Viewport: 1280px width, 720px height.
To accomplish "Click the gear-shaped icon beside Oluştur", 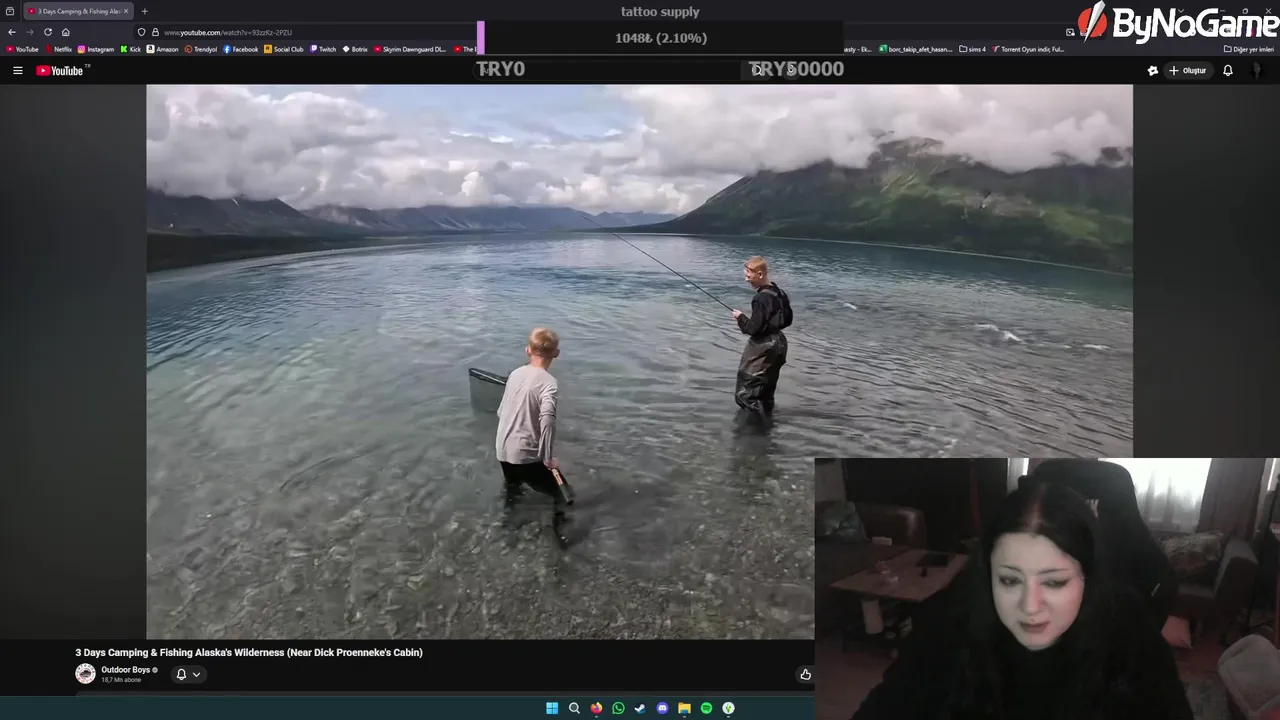I will tap(1153, 70).
